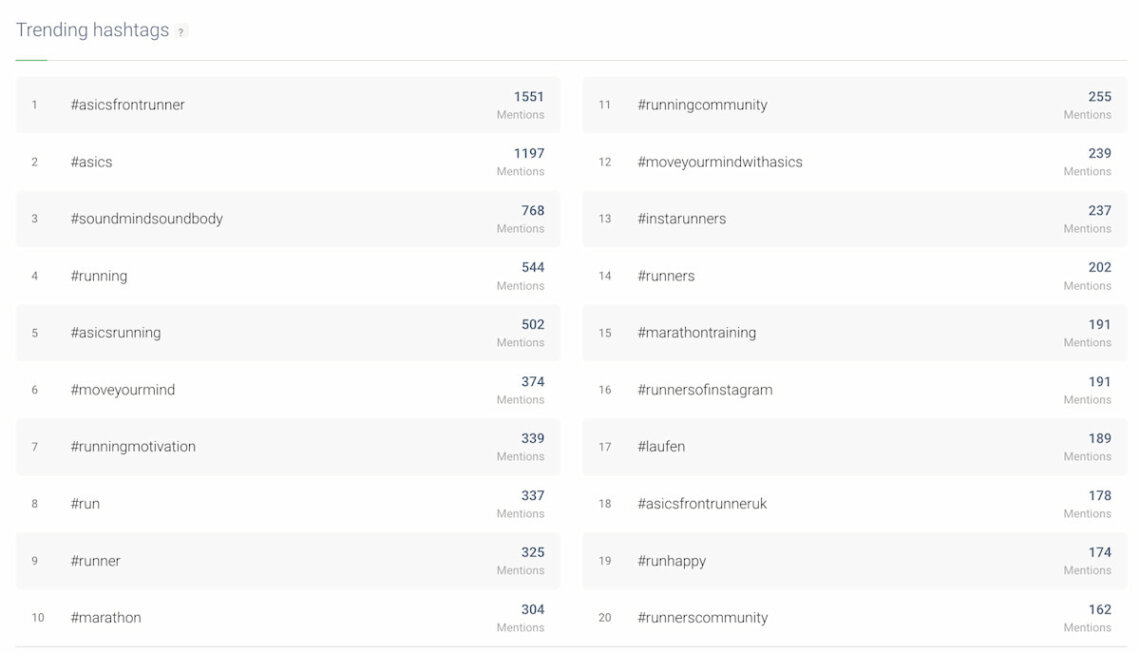Open the #runnerscommunity hashtag

(x=702, y=618)
